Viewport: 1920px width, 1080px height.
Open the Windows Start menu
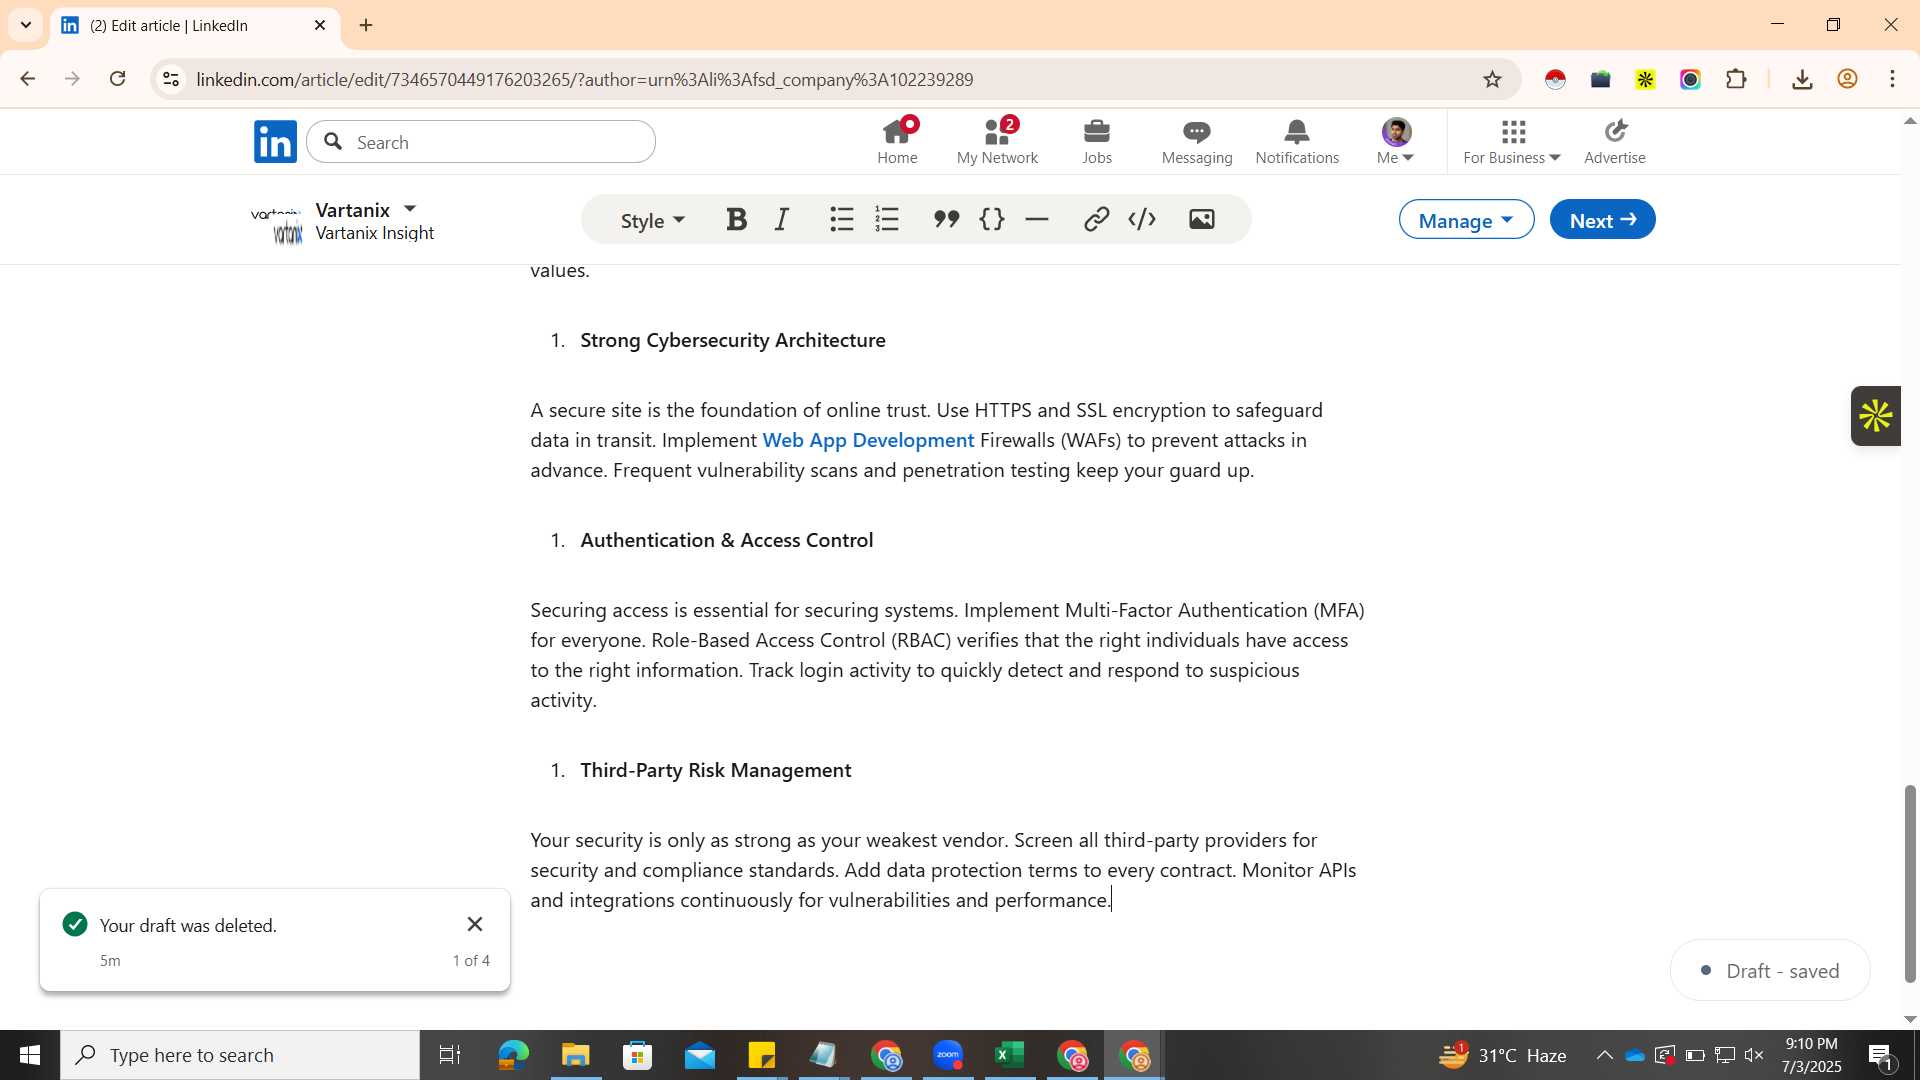click(x=29, y=1055)
